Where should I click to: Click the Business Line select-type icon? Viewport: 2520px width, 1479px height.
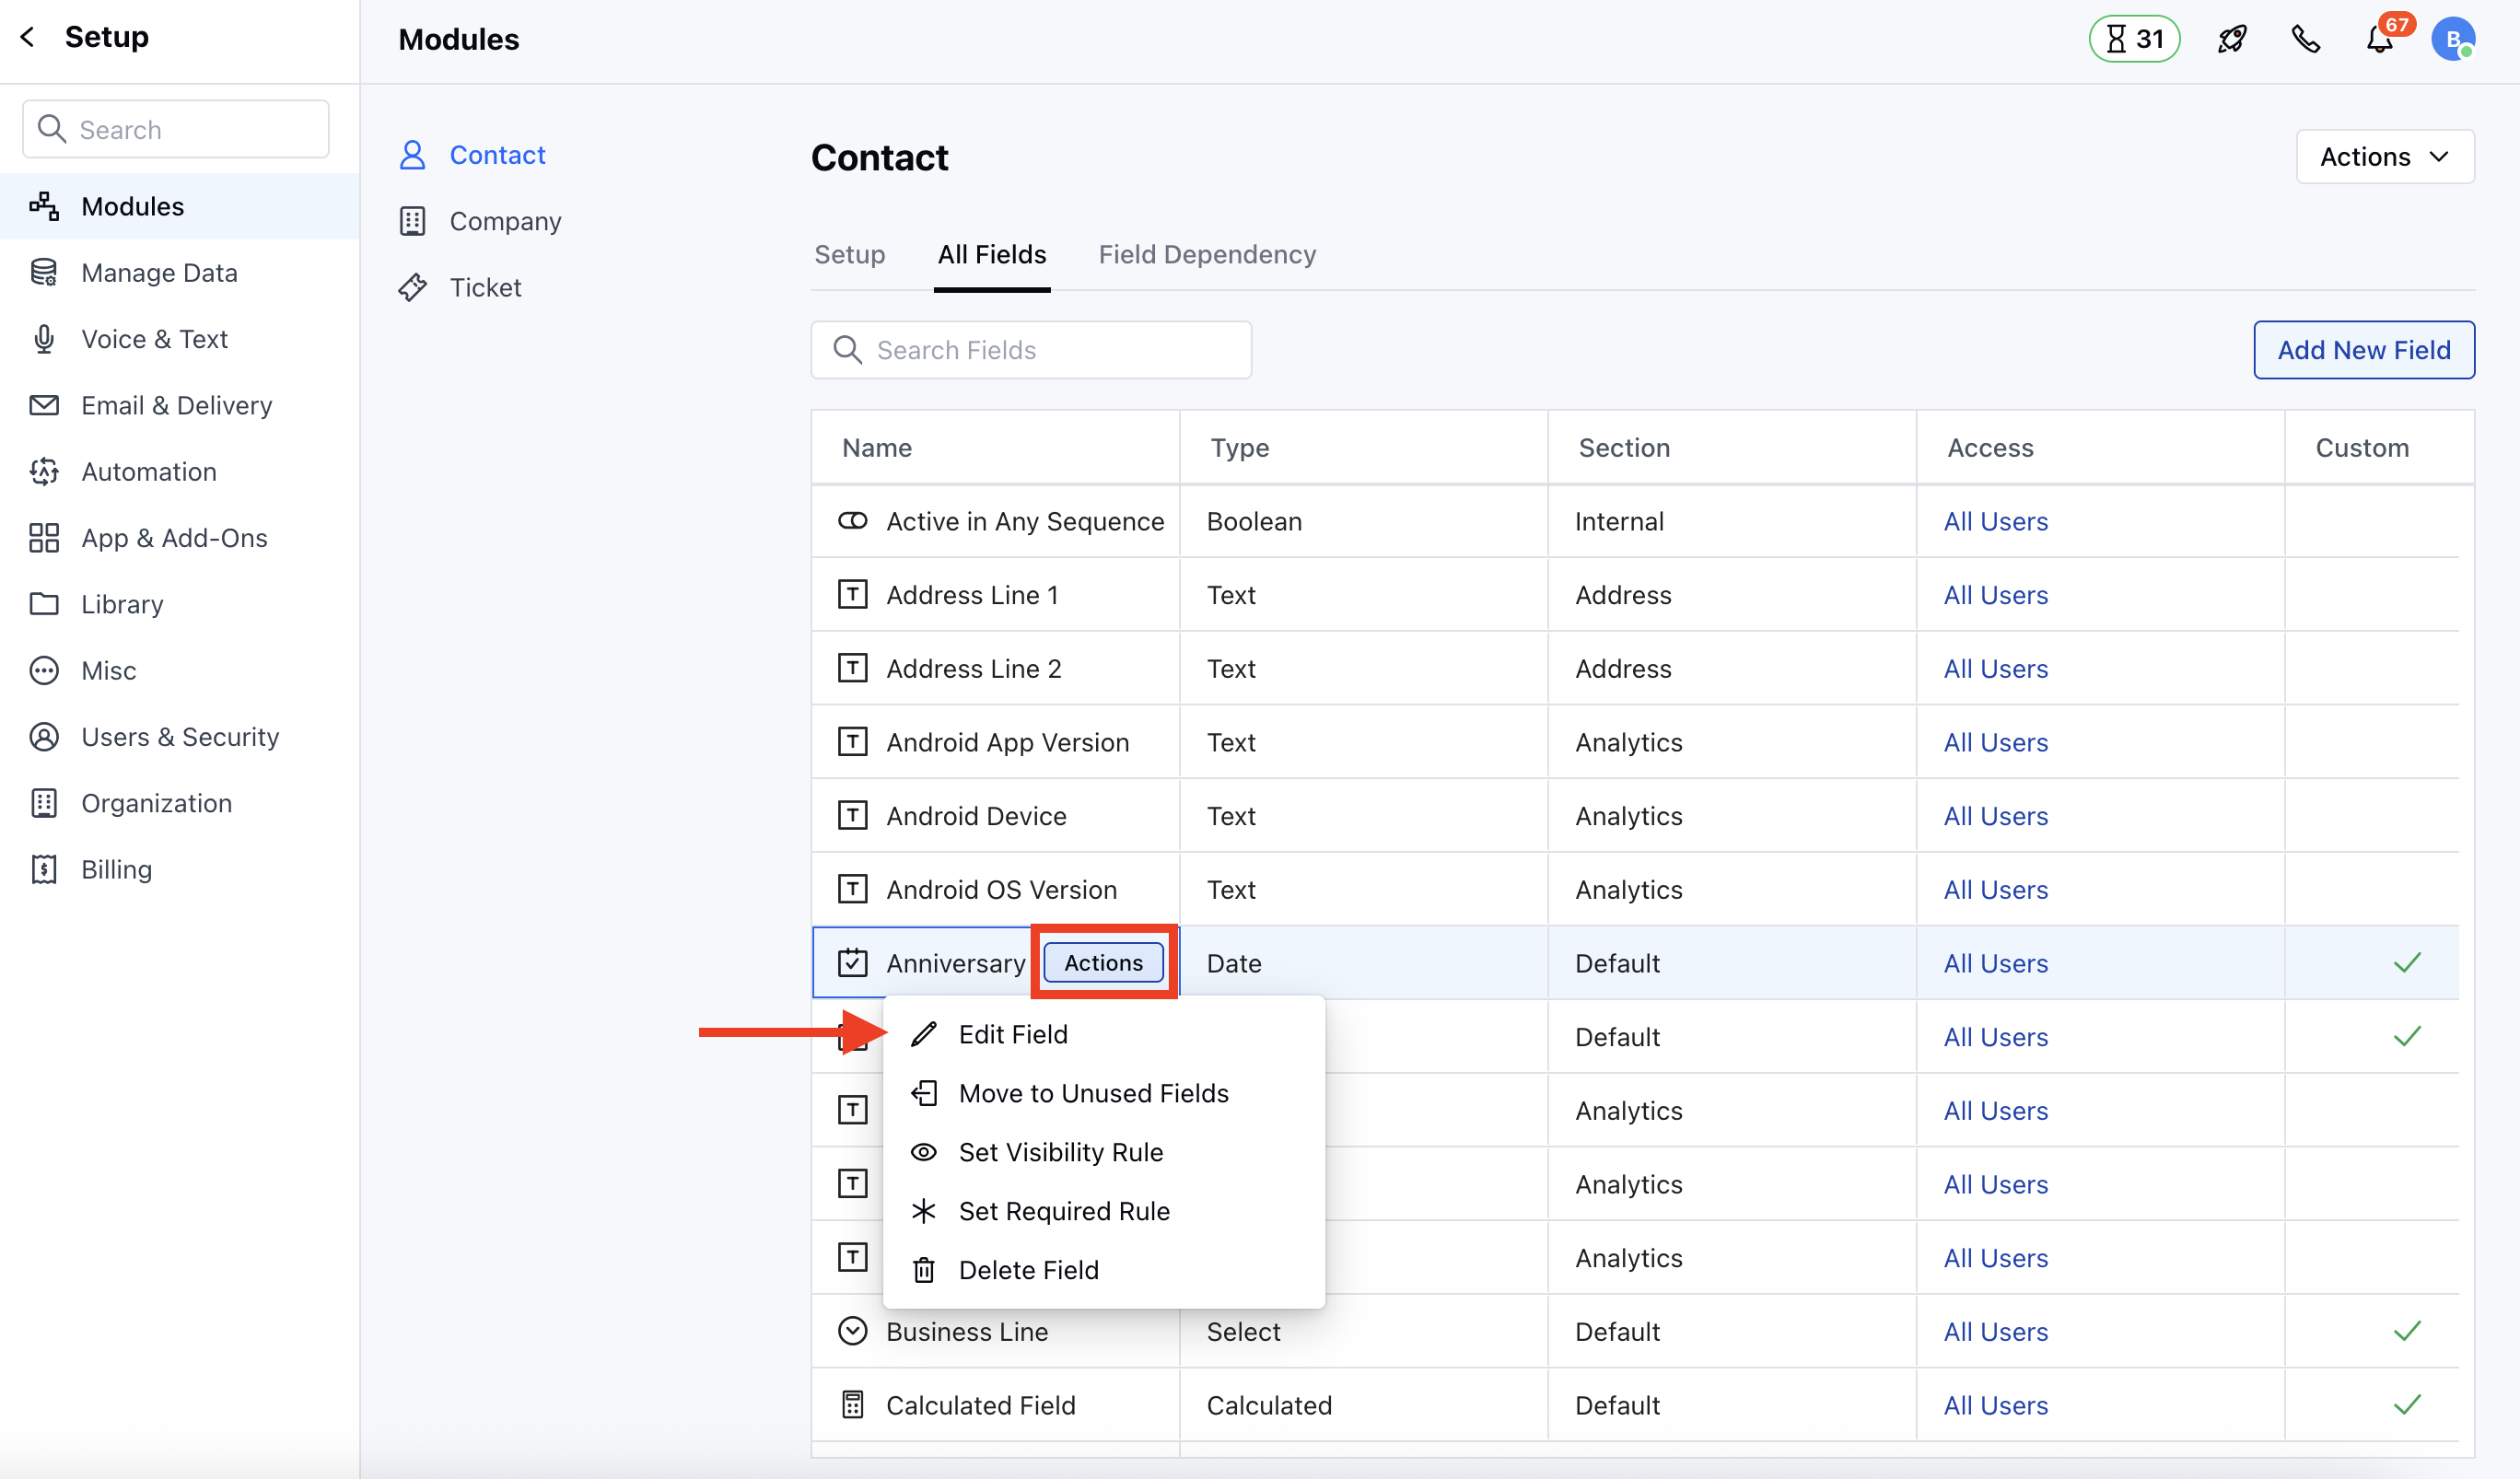(x=852, y=1331)
